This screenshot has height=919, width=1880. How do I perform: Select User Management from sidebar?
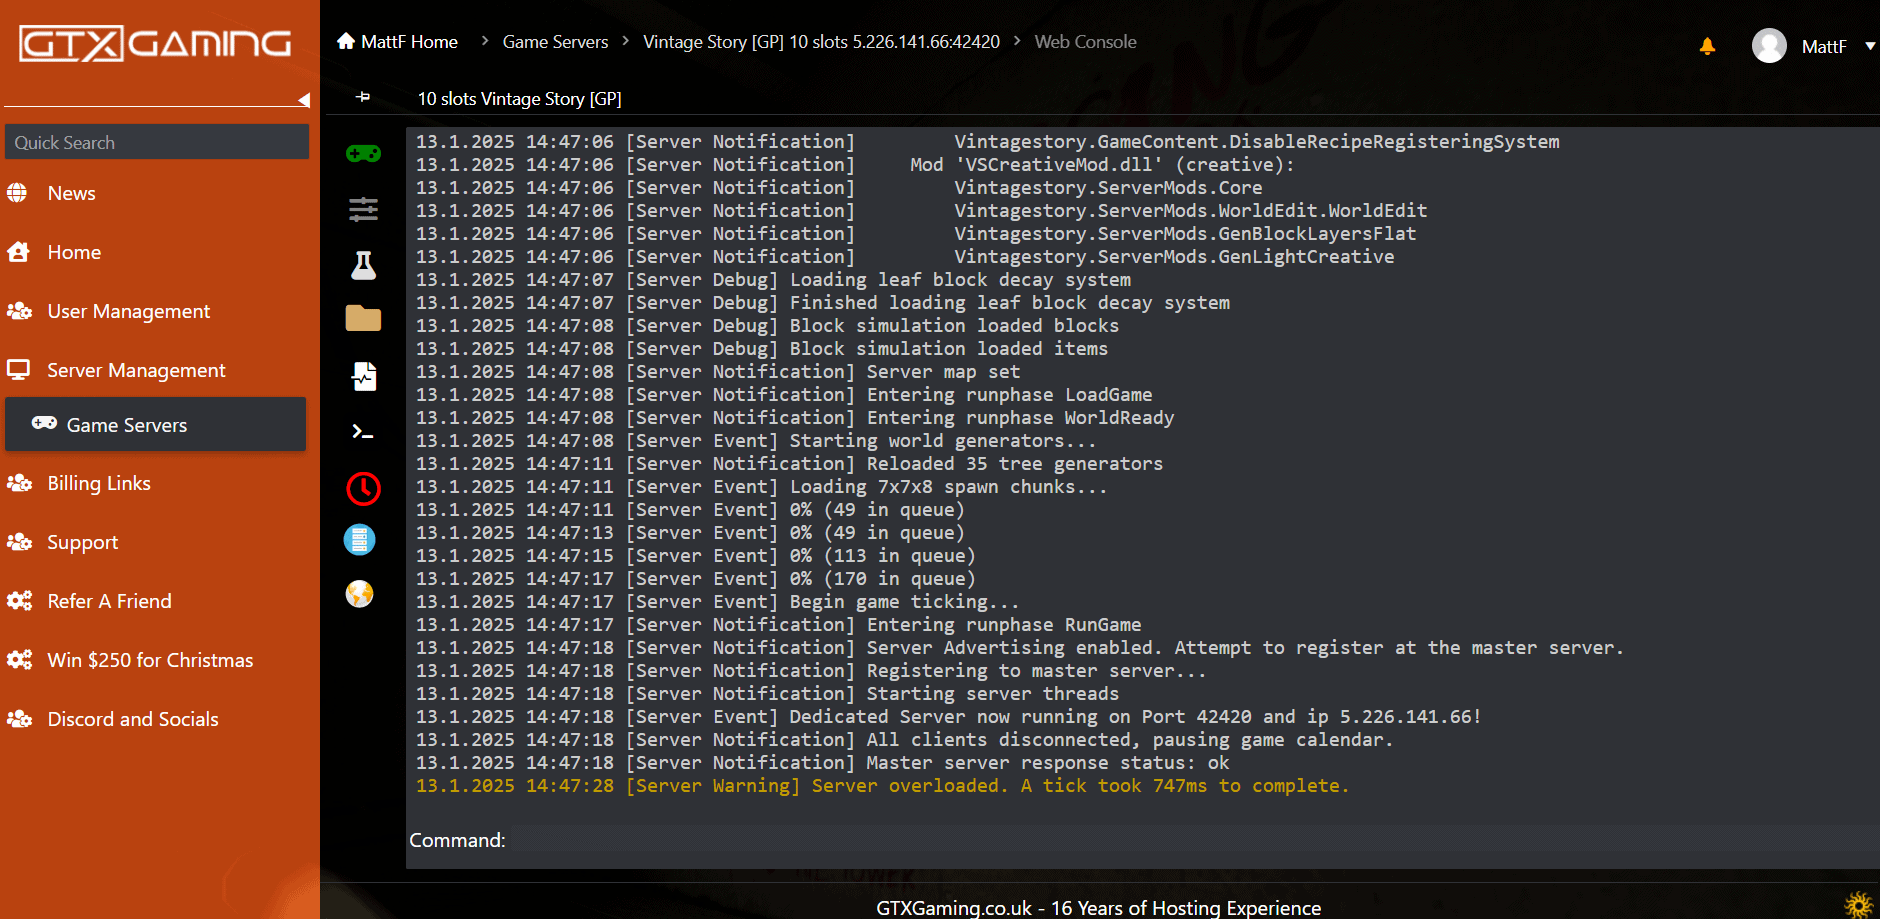128,311
